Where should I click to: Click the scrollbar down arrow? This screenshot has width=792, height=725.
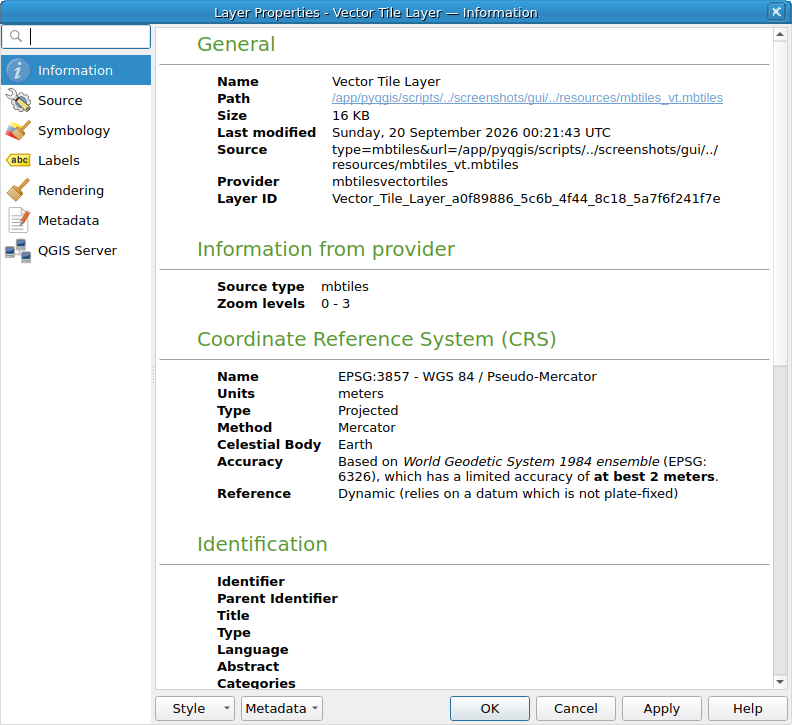[x=780, y=682]
